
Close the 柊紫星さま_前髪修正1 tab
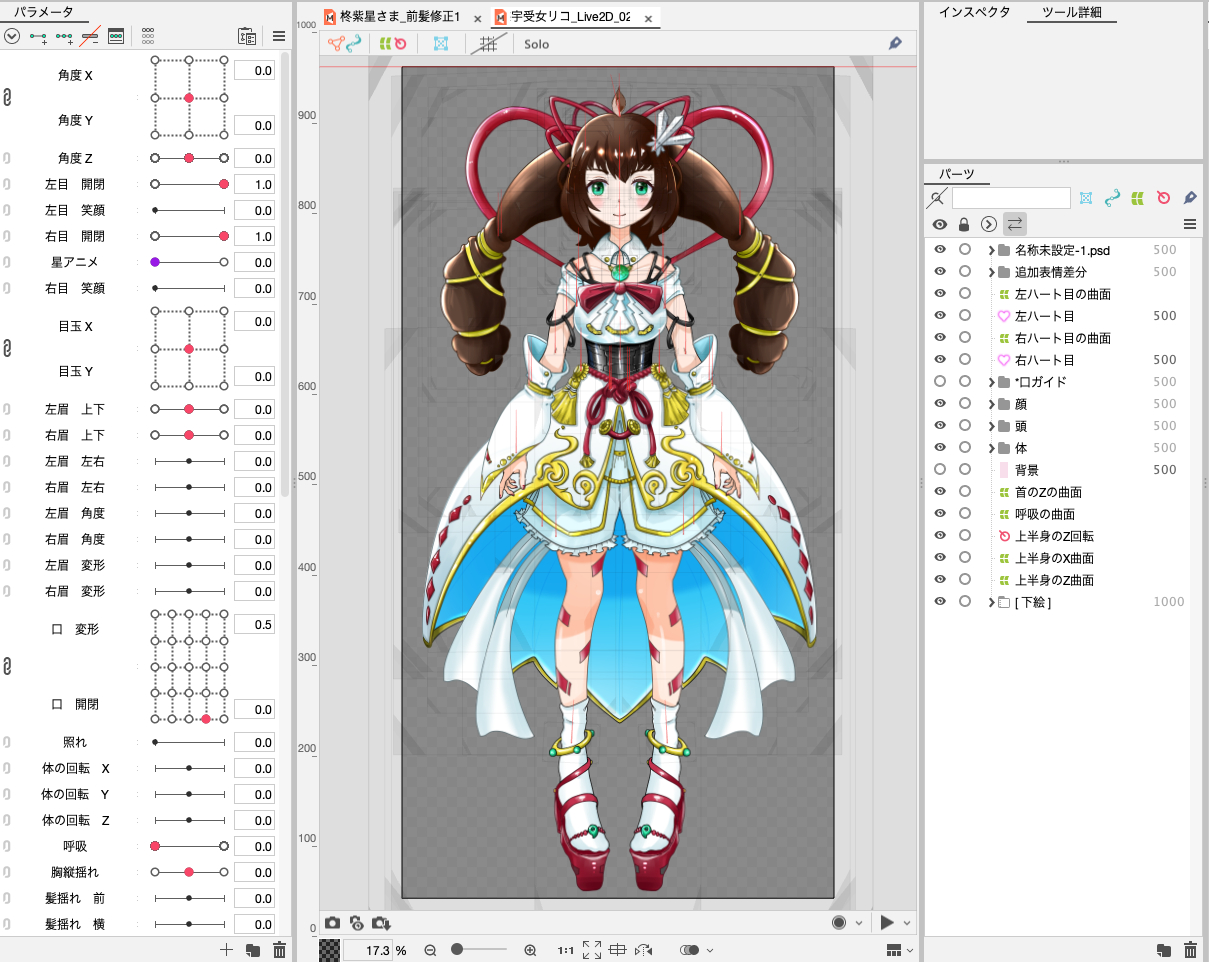coord(477,19)
